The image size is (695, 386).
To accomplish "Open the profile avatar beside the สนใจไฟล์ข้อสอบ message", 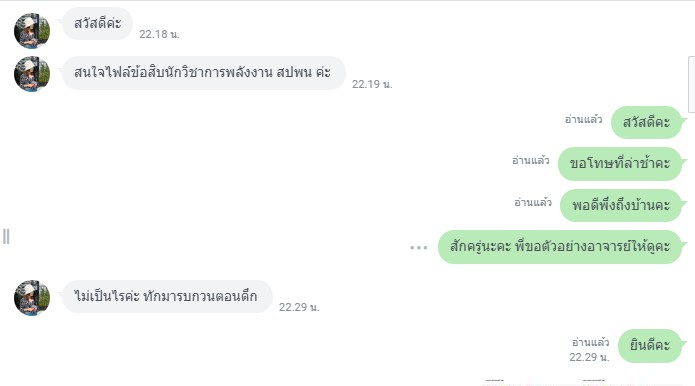I will 32,74.
